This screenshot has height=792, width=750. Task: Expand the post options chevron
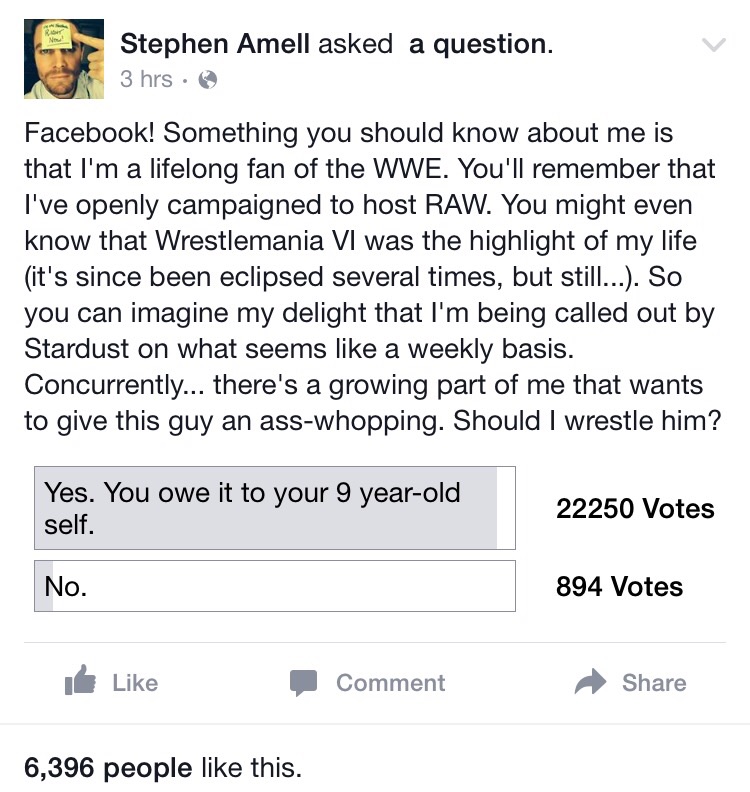click(x=713, y=45)
